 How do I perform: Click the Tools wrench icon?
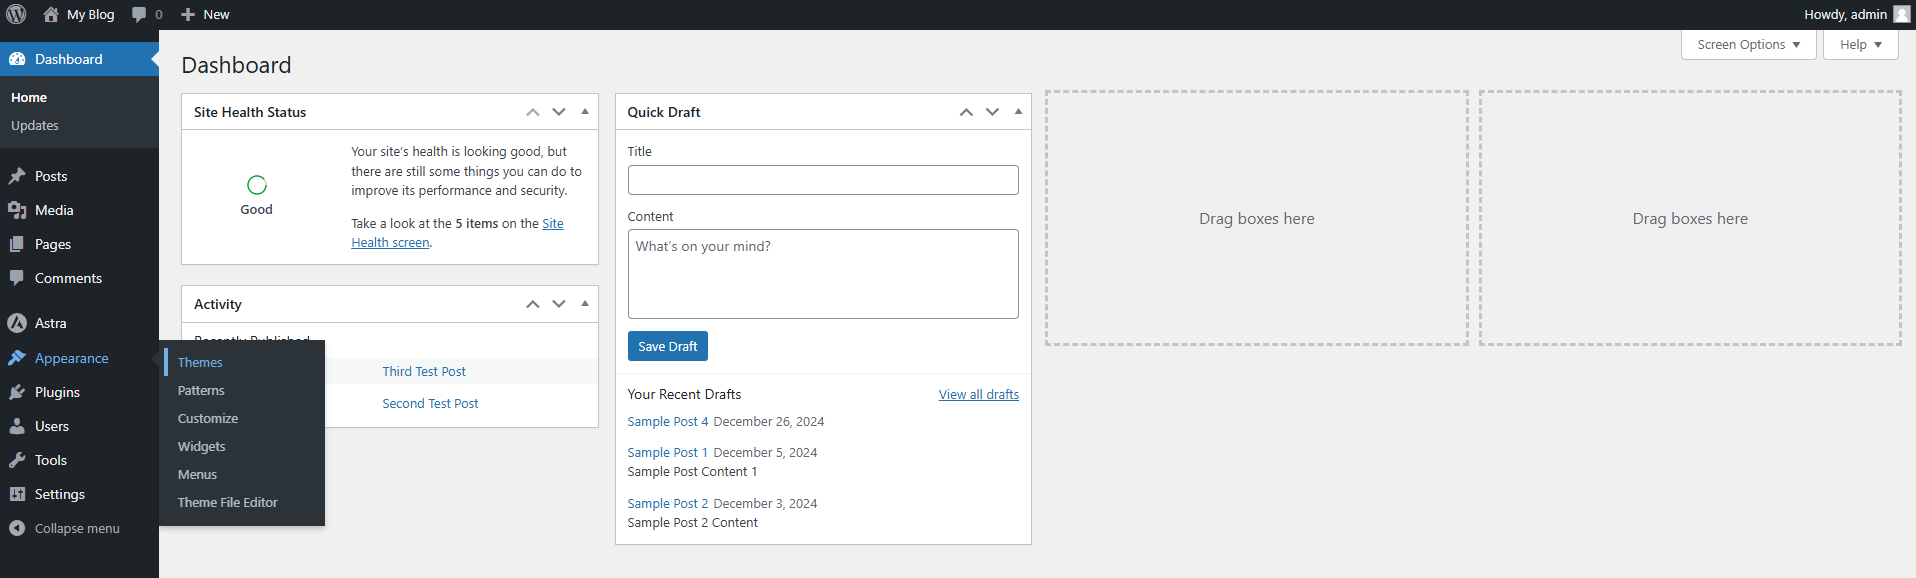pyautogui.click(x=17, y=460)
